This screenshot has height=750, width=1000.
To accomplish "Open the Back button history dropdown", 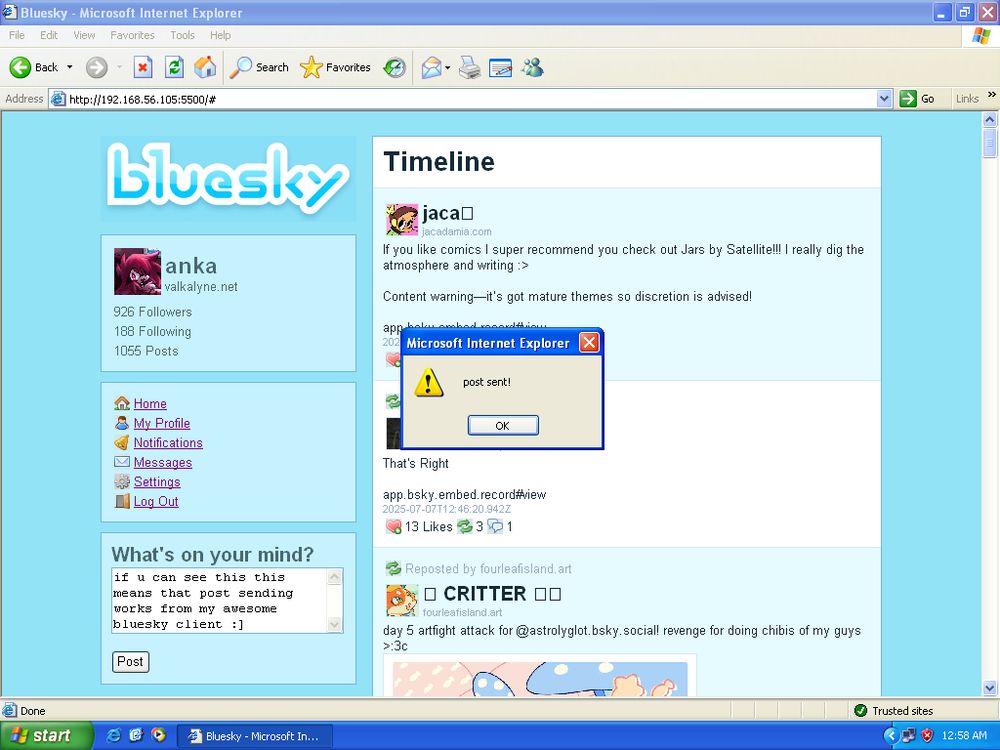I will [x=70, y=67].
